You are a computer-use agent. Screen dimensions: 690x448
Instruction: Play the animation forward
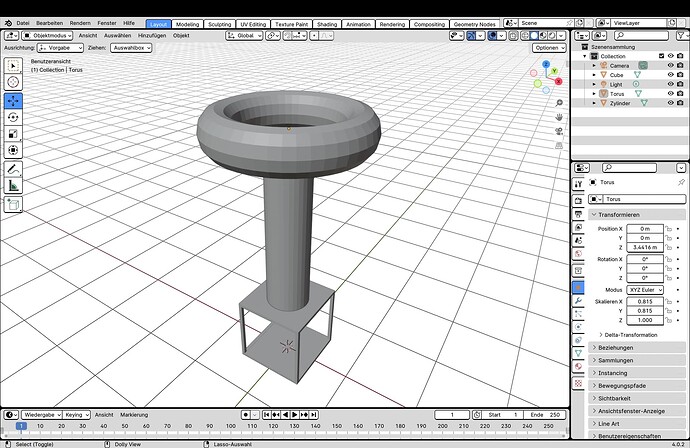[x=295, y=415]
